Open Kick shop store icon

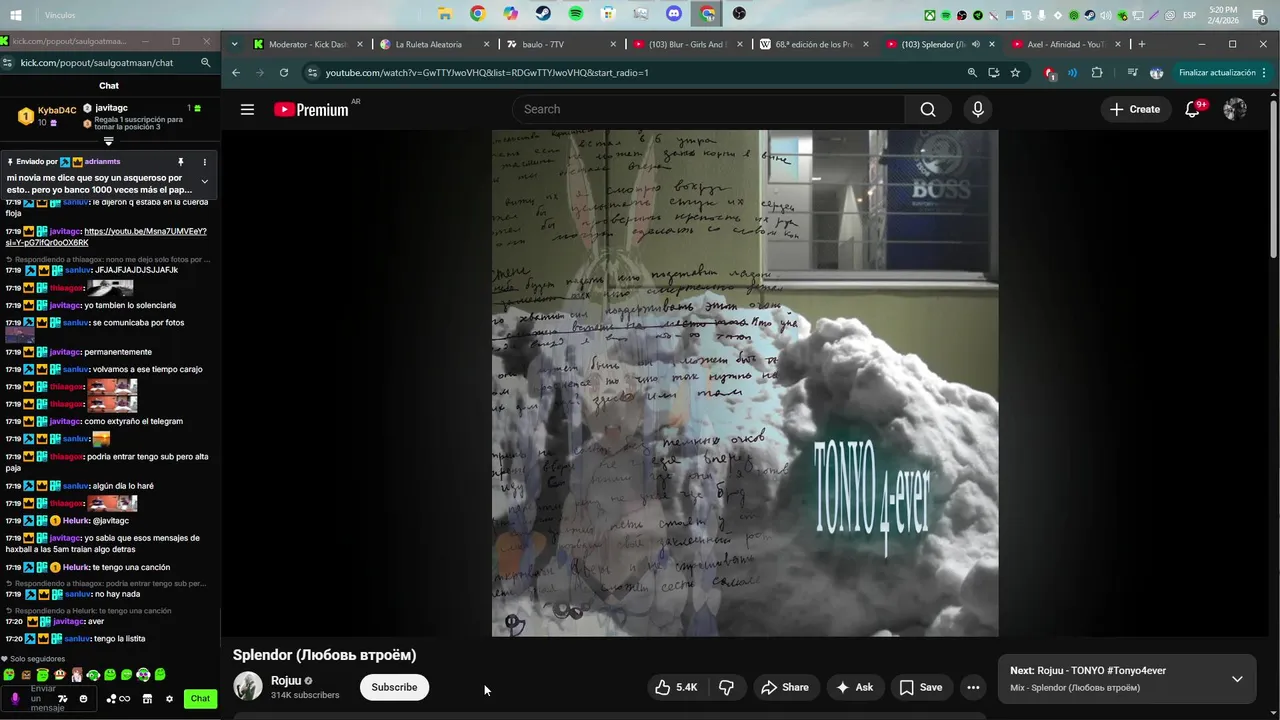pyautogui.click(x=147, y=699)
